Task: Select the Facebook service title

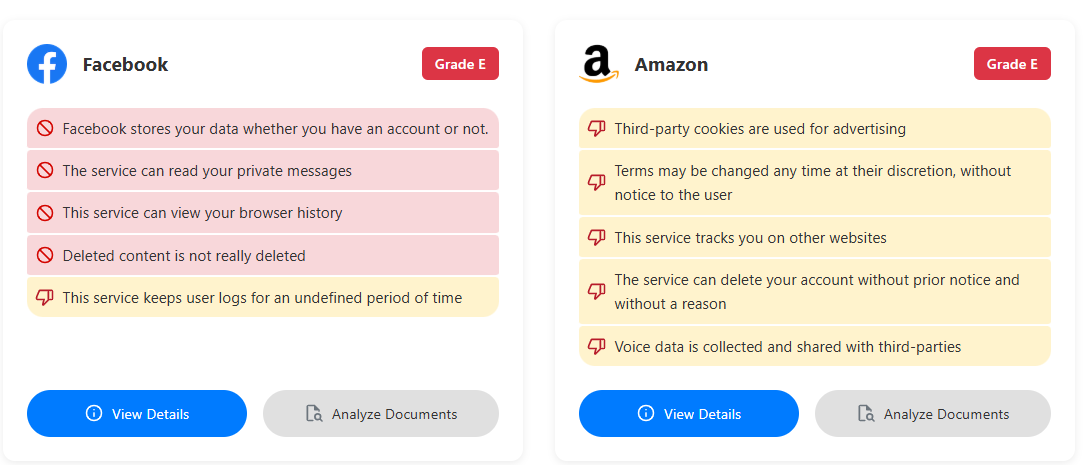Action: [x=125, y=65]
